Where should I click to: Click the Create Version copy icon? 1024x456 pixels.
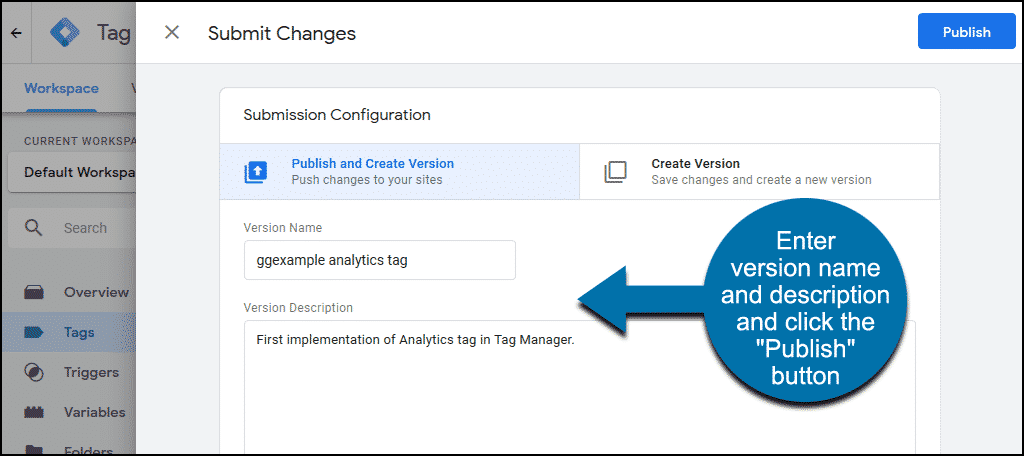615,172
